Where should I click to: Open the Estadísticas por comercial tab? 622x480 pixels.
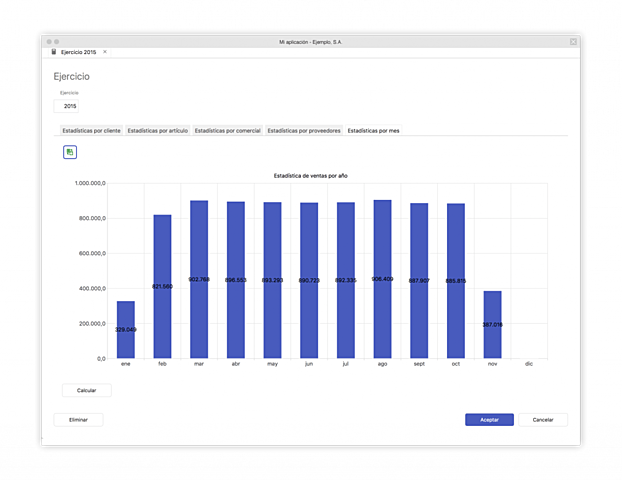point(227,131)
